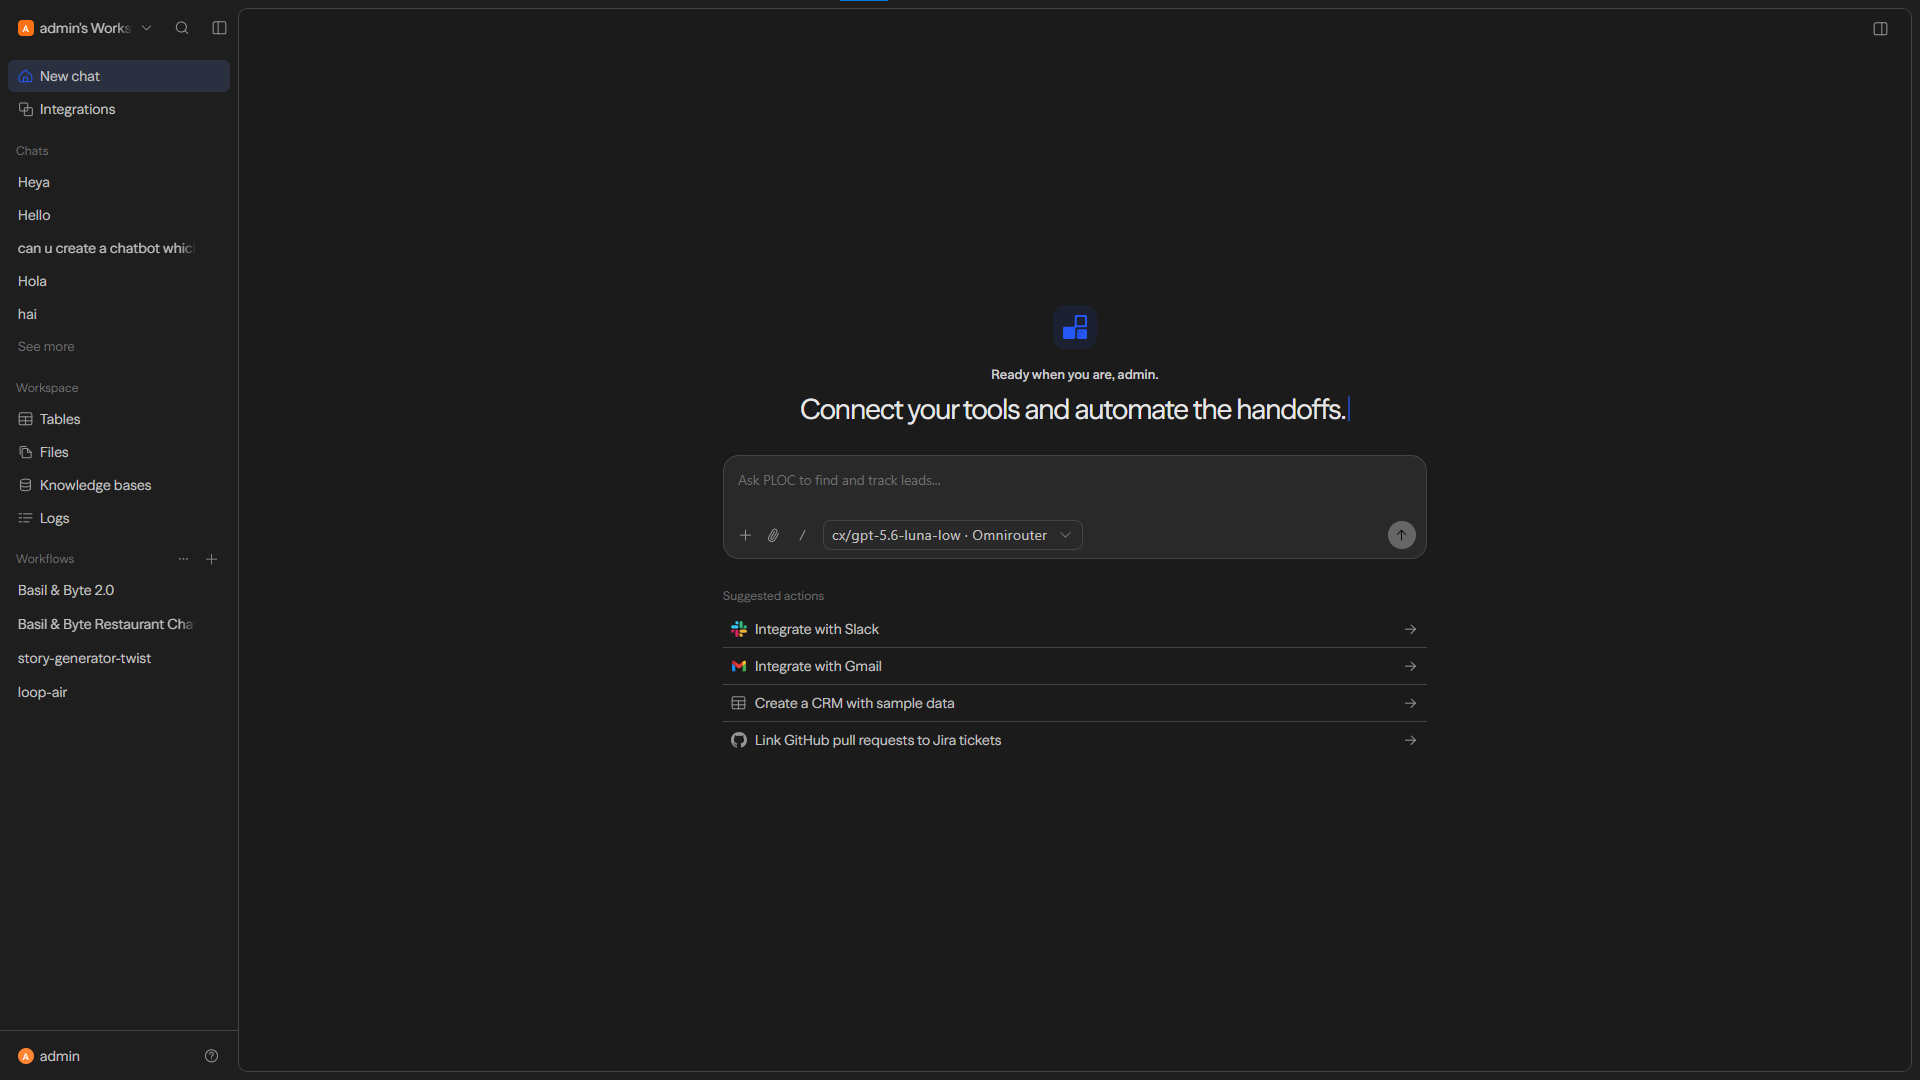Open the Heya chat
Viewport: 1920px width, 1080px height.
[x=119, y=182]
